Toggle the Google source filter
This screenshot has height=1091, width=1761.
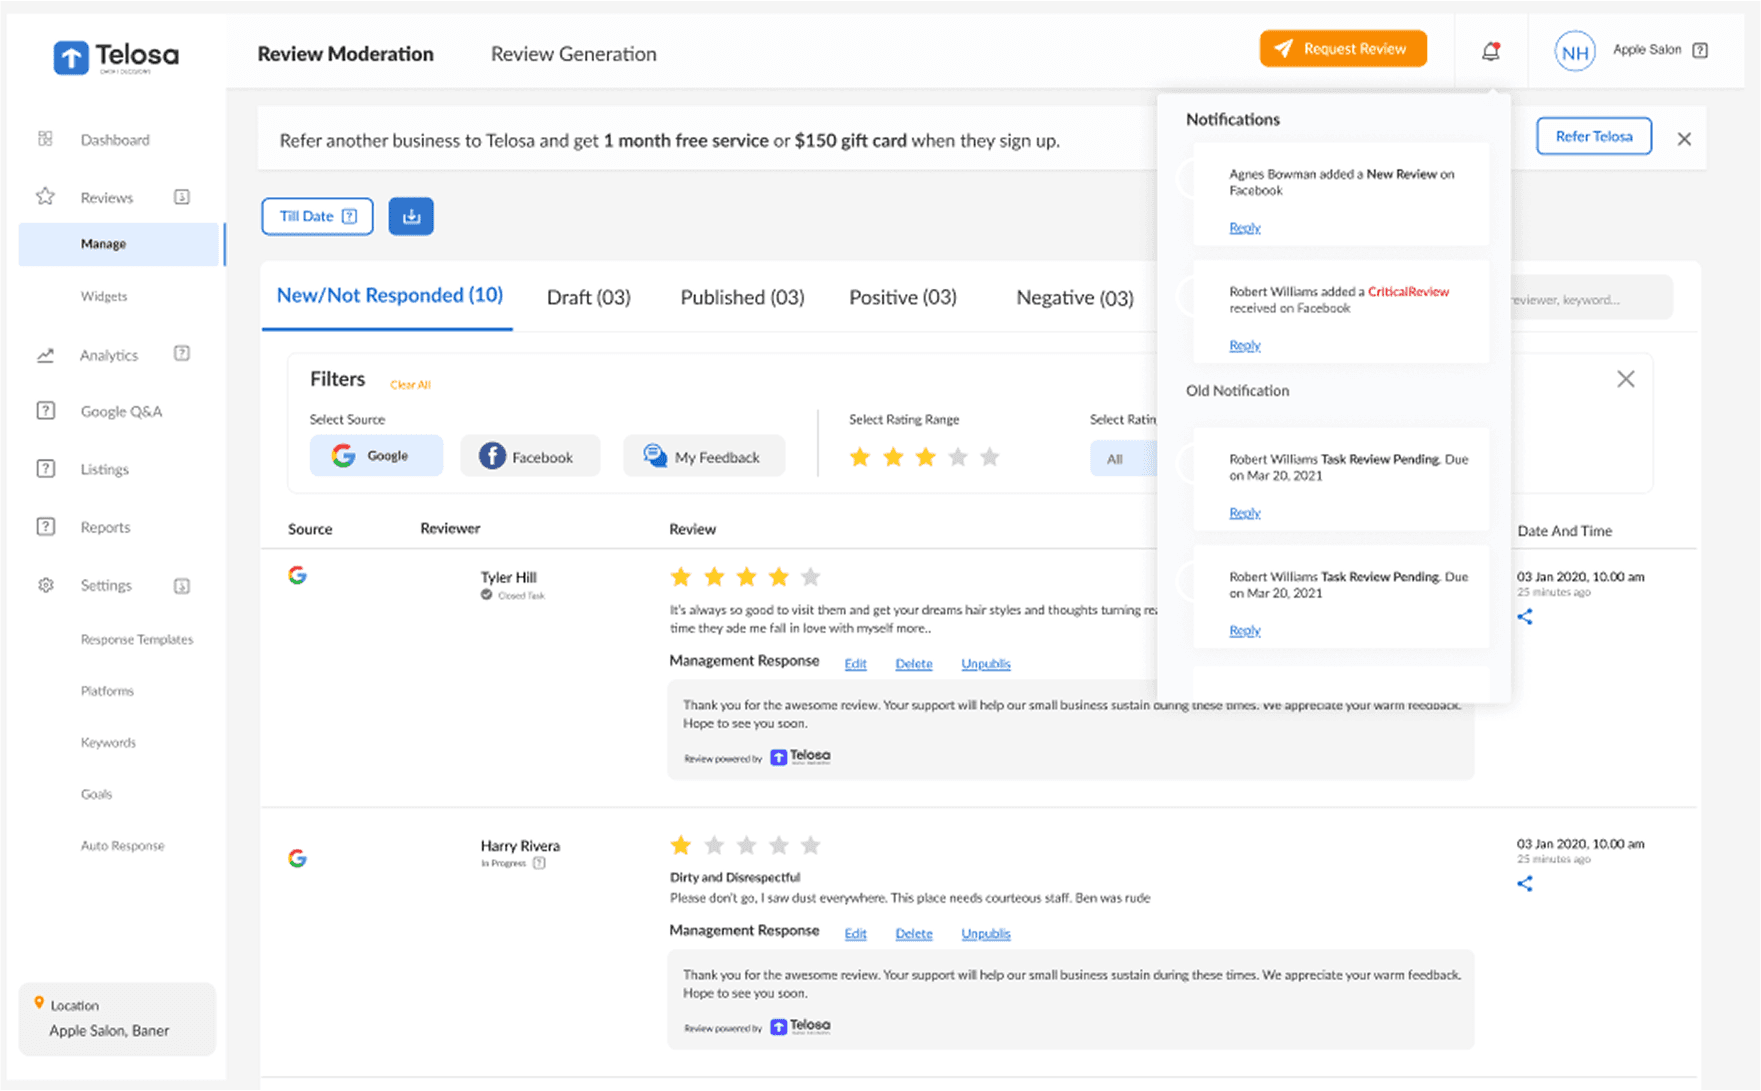click(x=376, y=456)
